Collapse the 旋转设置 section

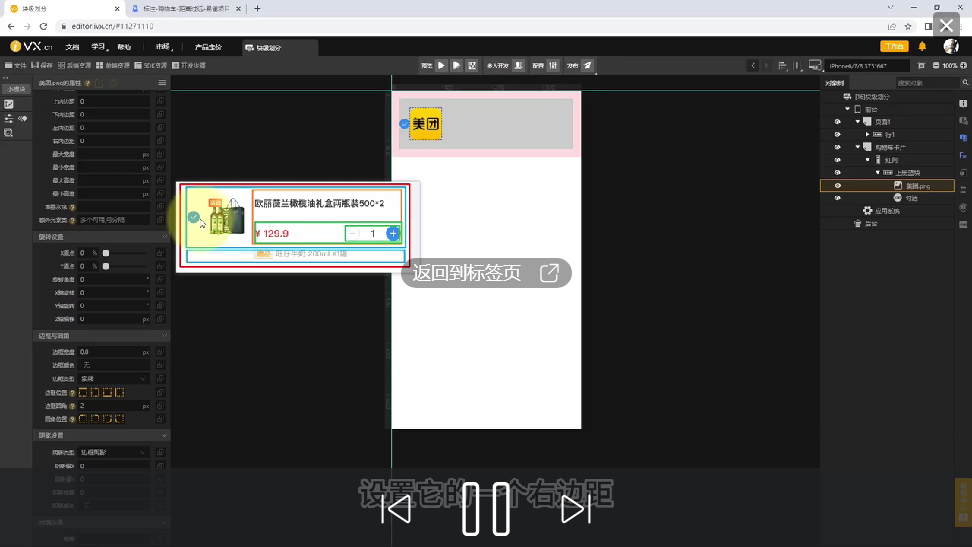coord(164,237)
